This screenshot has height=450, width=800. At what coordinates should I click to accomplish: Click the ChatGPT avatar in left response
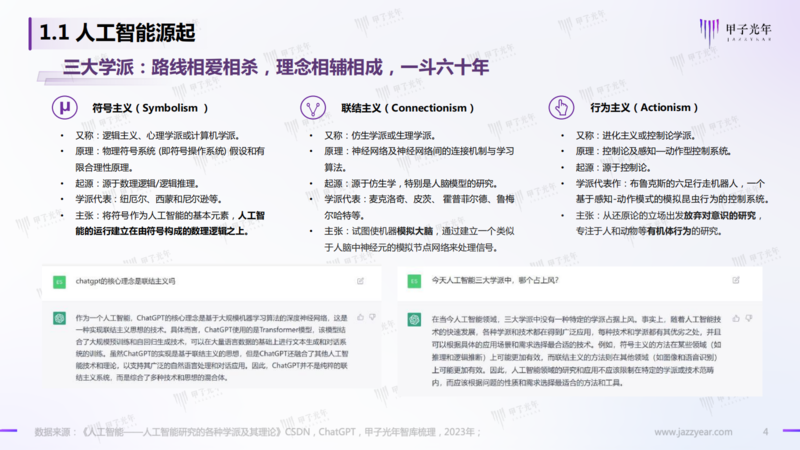tap(59, 319)
